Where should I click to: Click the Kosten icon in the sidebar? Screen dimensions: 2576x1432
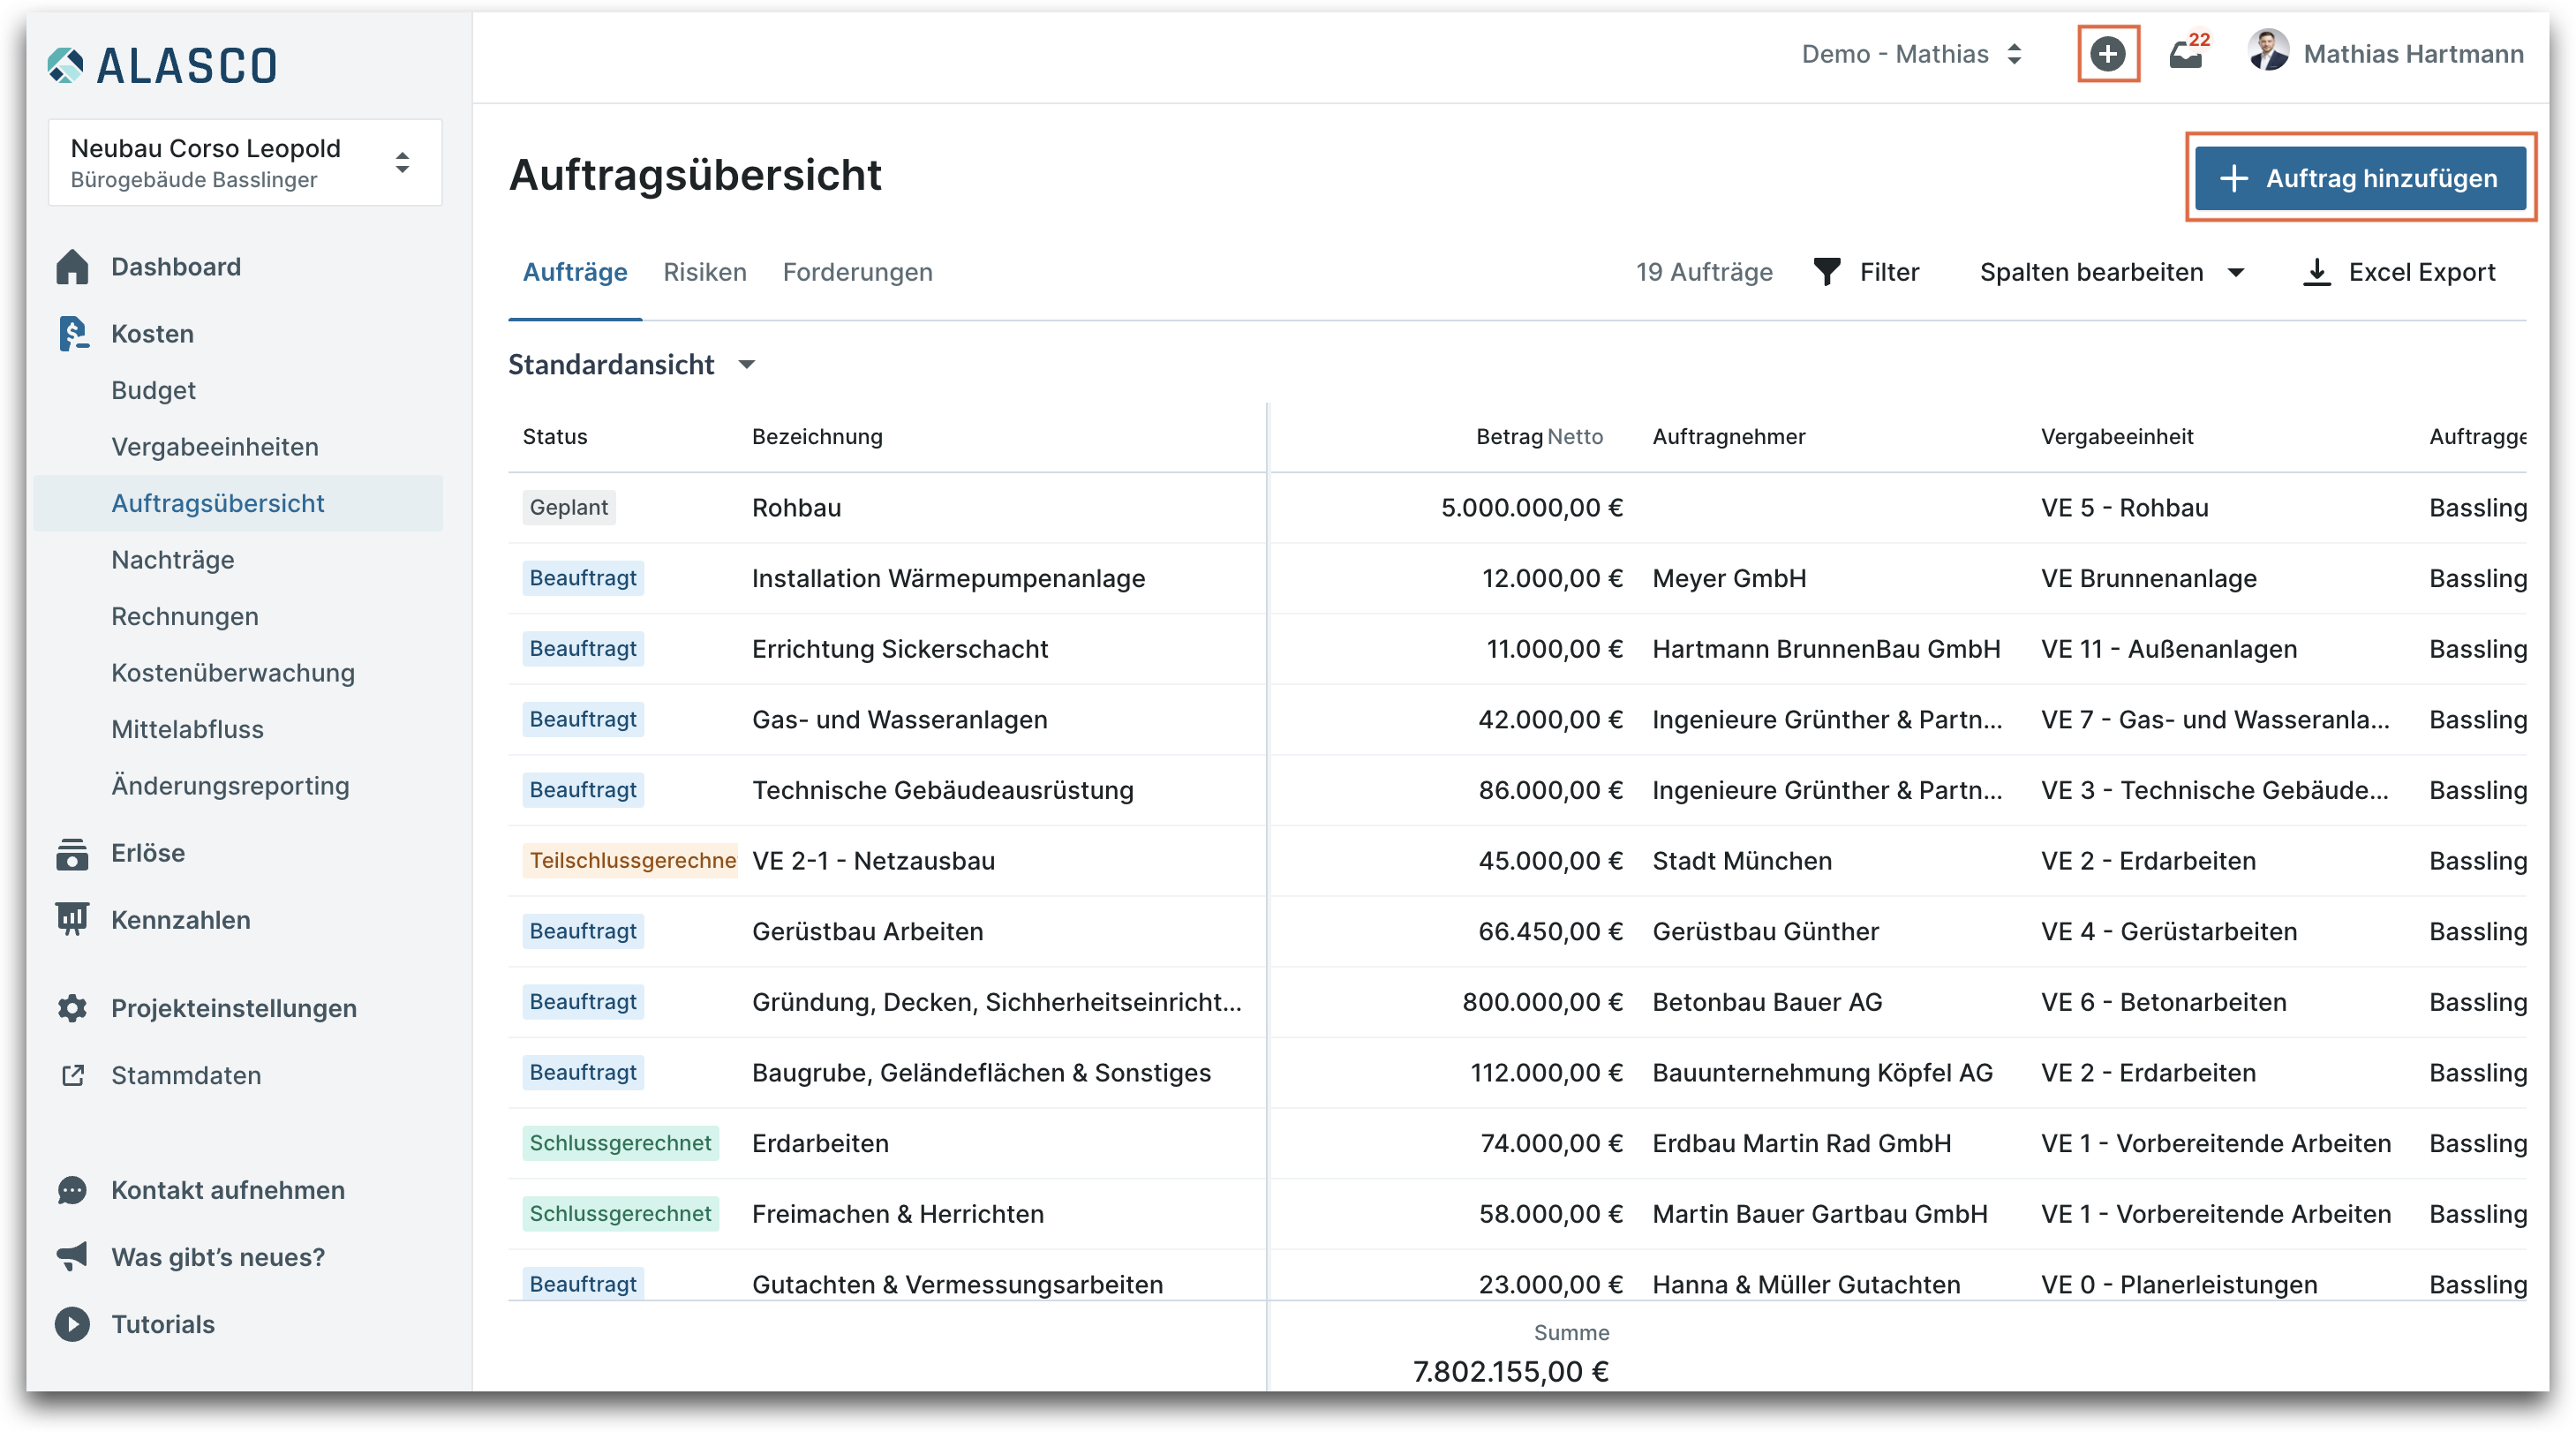pos(73,334)
